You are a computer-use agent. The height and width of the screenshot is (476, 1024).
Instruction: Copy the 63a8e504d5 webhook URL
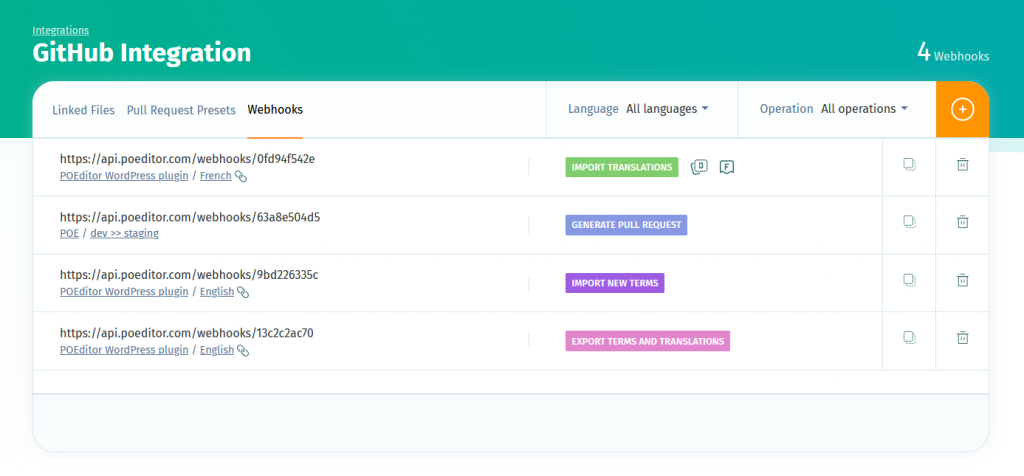coord(909,222)
